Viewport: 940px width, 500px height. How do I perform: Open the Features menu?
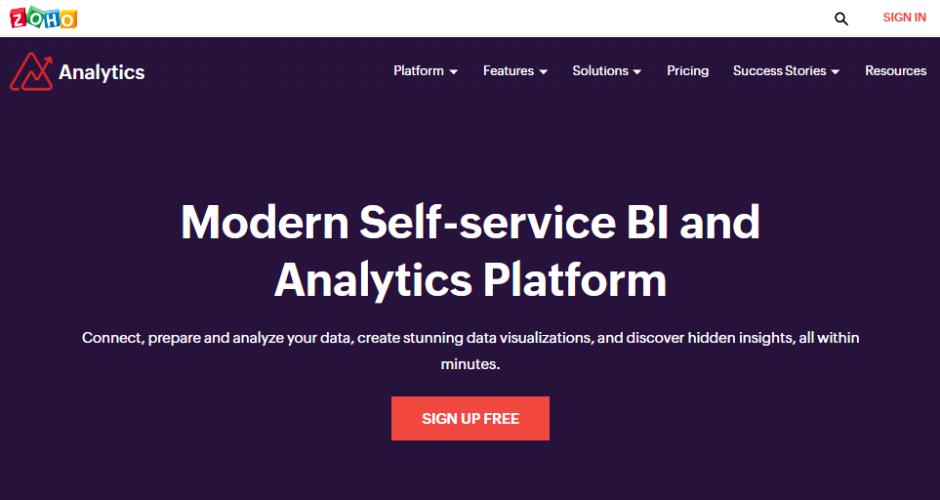508,71
